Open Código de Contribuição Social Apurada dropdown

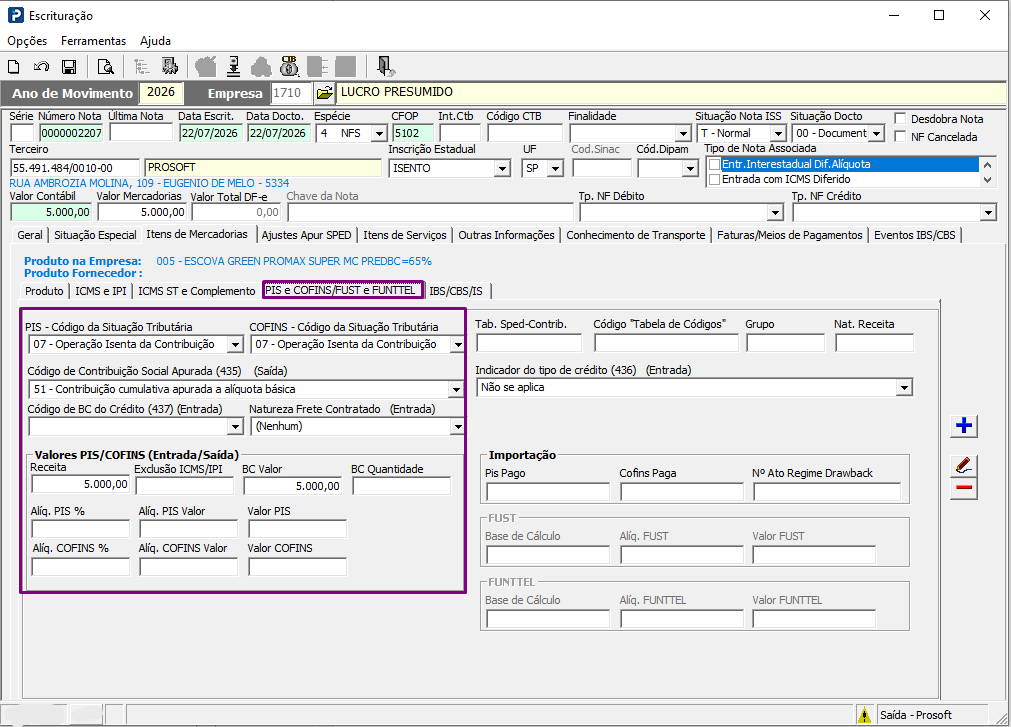click(x=456, y=389)
